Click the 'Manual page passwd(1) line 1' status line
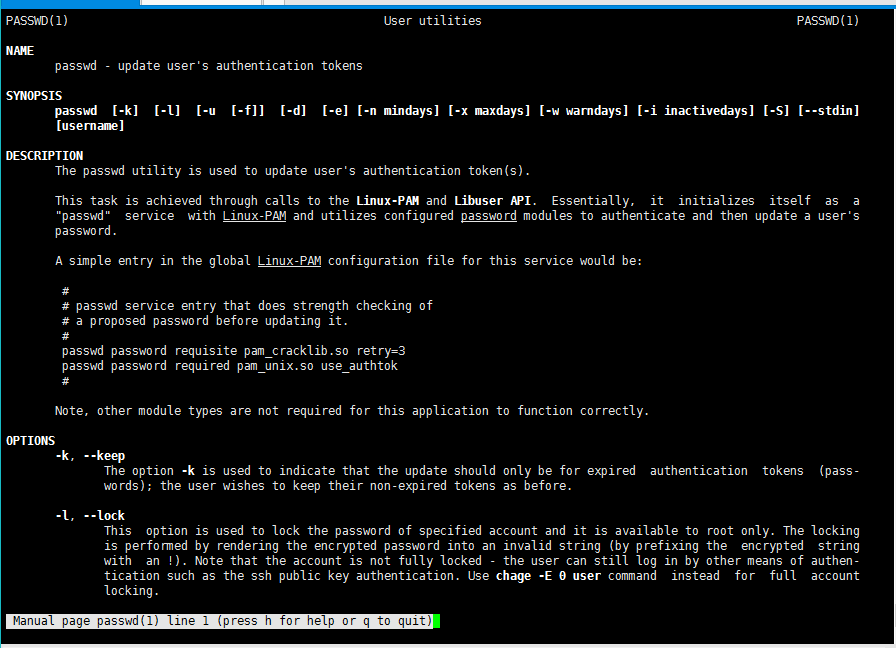The width and height of the screenshot is (896, 648). 220,621
